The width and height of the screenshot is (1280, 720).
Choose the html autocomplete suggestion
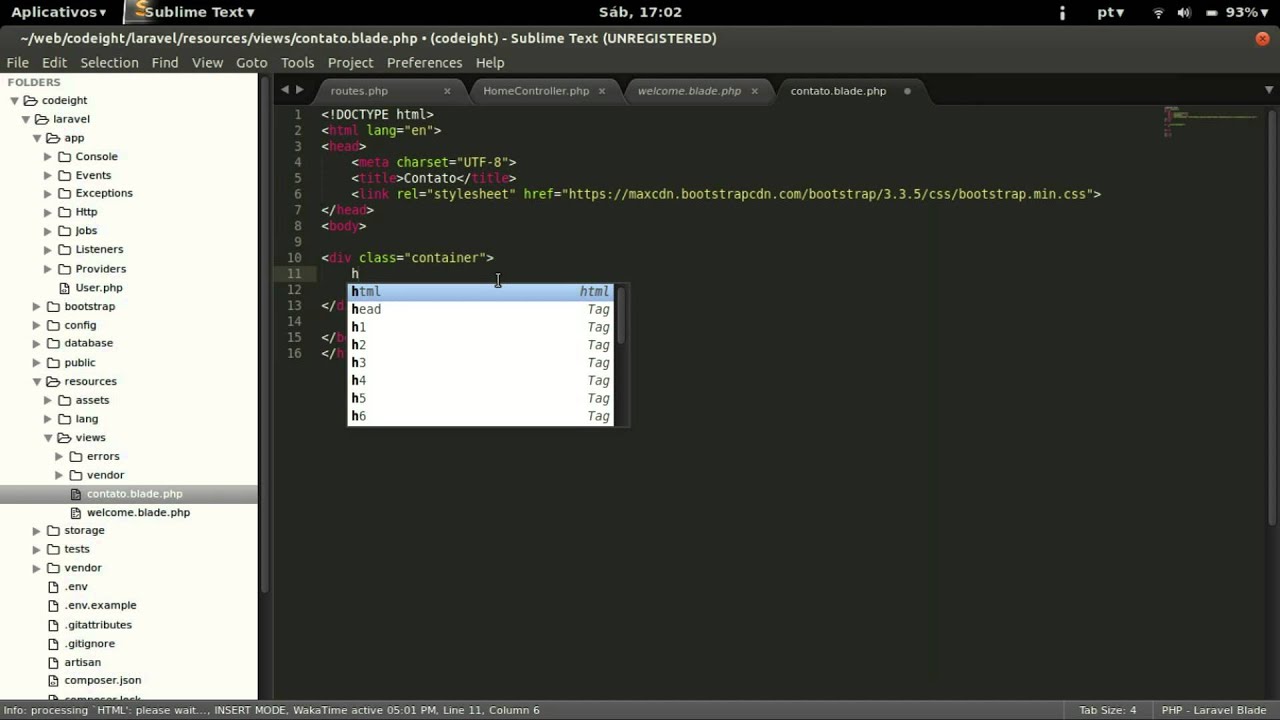point(480,291)
